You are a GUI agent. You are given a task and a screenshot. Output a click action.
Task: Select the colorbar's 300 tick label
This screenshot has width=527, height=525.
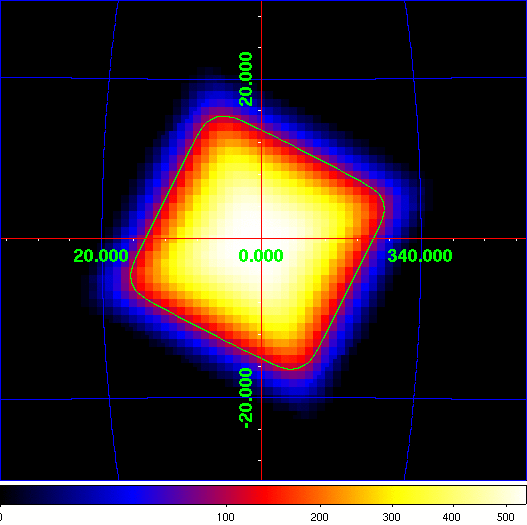(x=392, y=517)
